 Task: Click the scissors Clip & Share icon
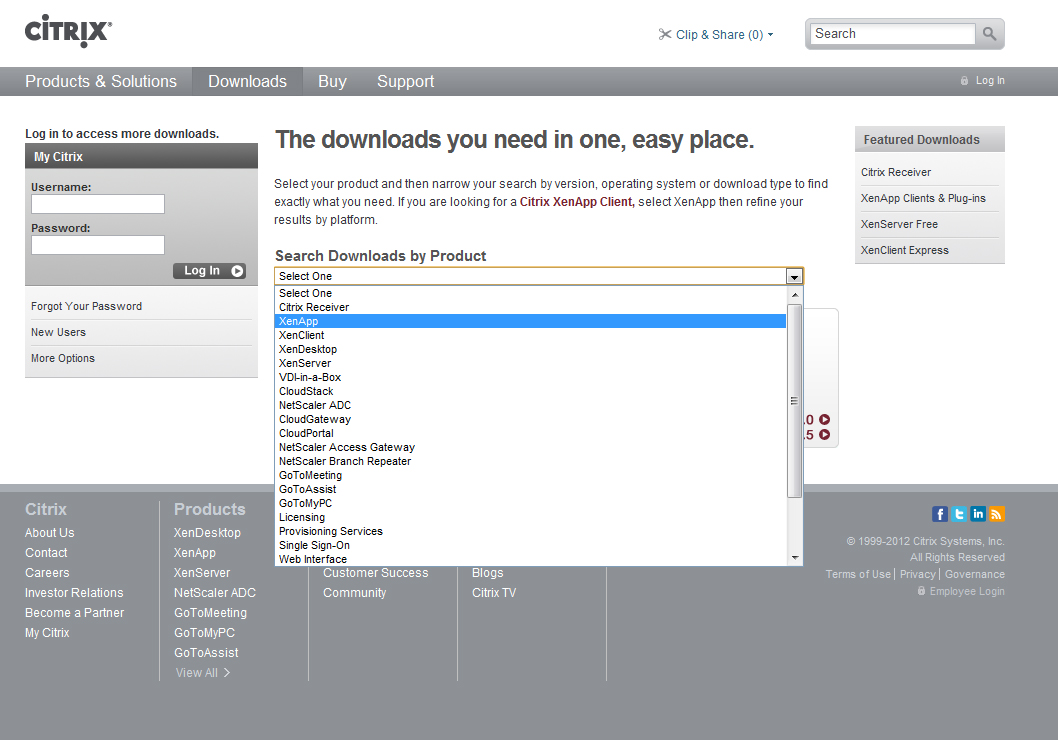click(x=665, y=34)
